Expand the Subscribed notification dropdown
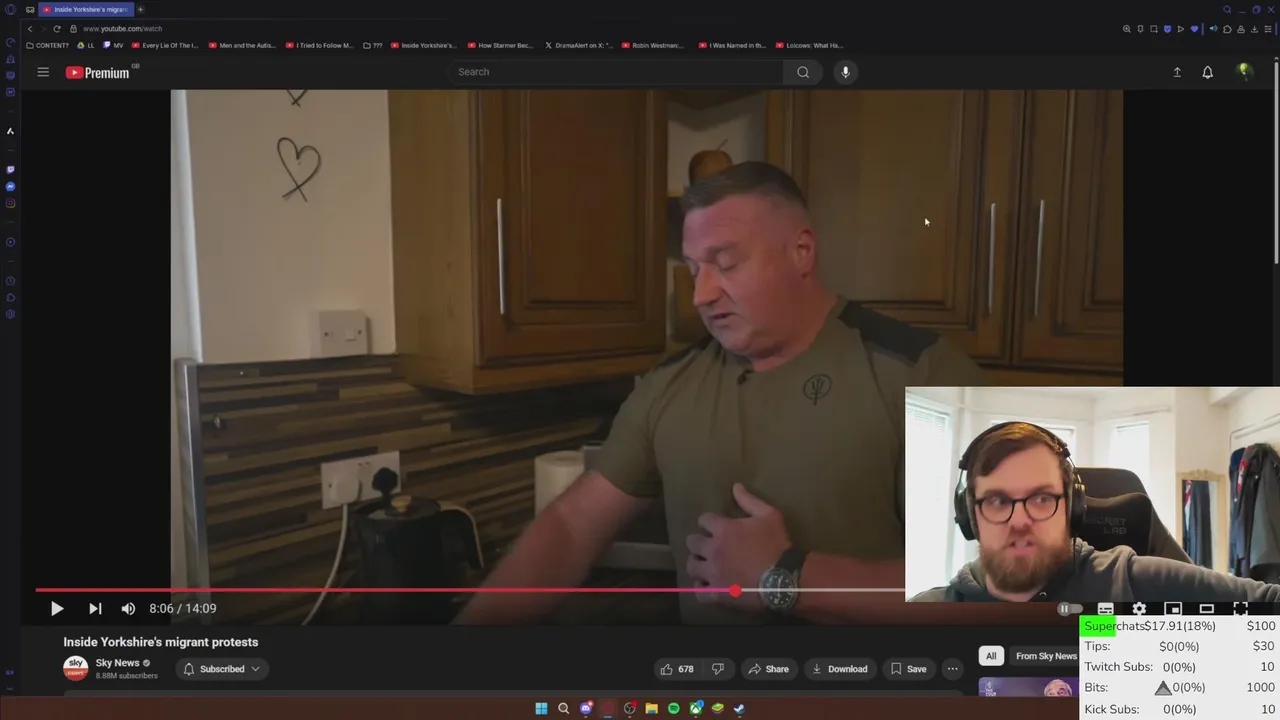This screenshot has height=720, width=1280. point(221,669)
